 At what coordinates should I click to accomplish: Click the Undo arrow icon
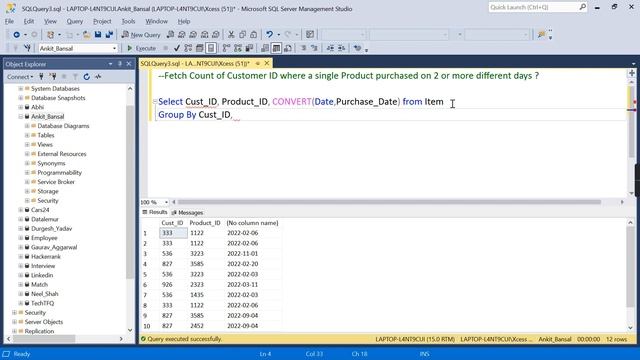point(269,35)
